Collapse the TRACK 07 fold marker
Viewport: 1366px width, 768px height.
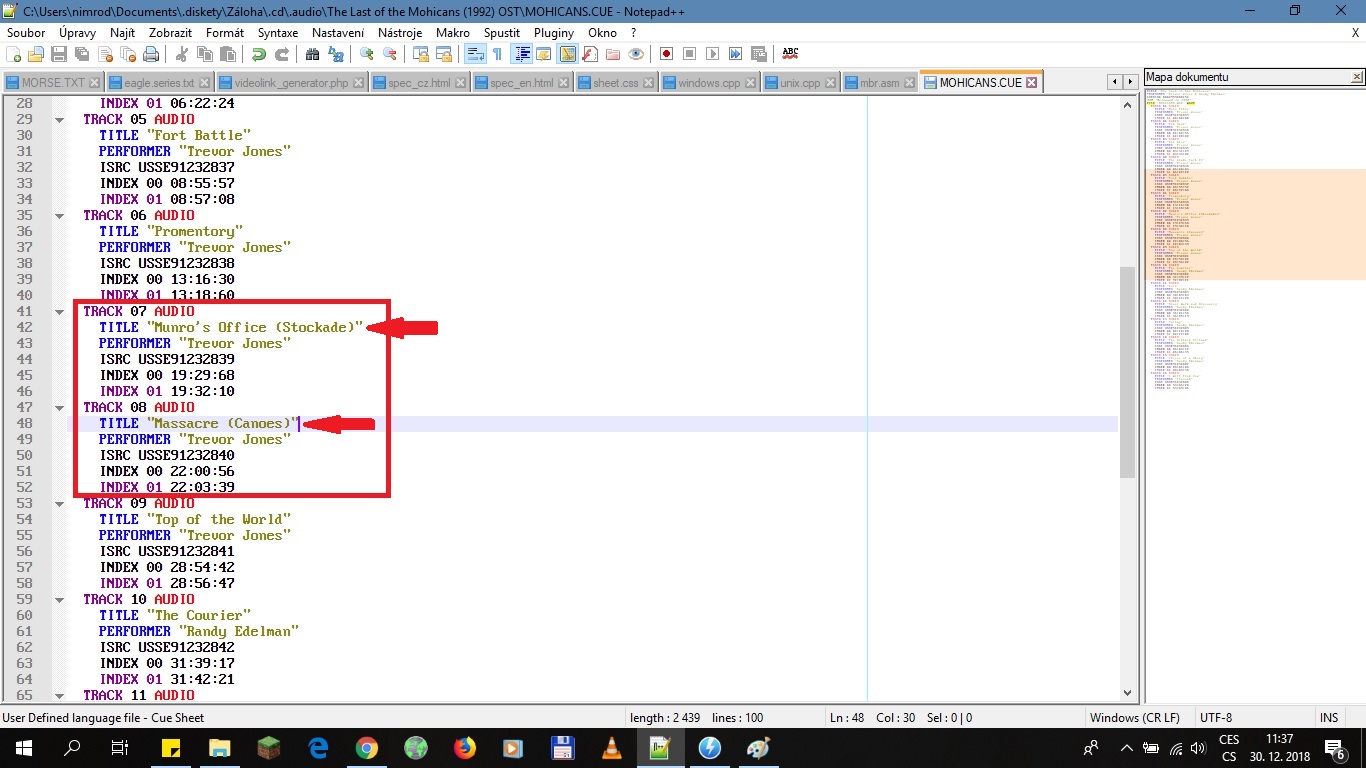coord(60,311)
